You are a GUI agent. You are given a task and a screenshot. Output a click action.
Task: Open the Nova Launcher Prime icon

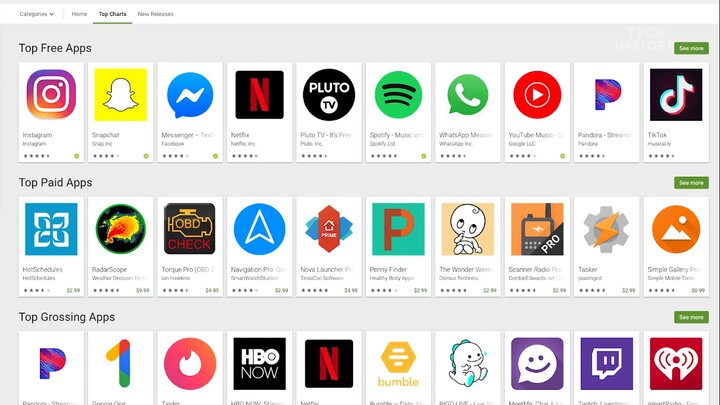click(329, 229)
